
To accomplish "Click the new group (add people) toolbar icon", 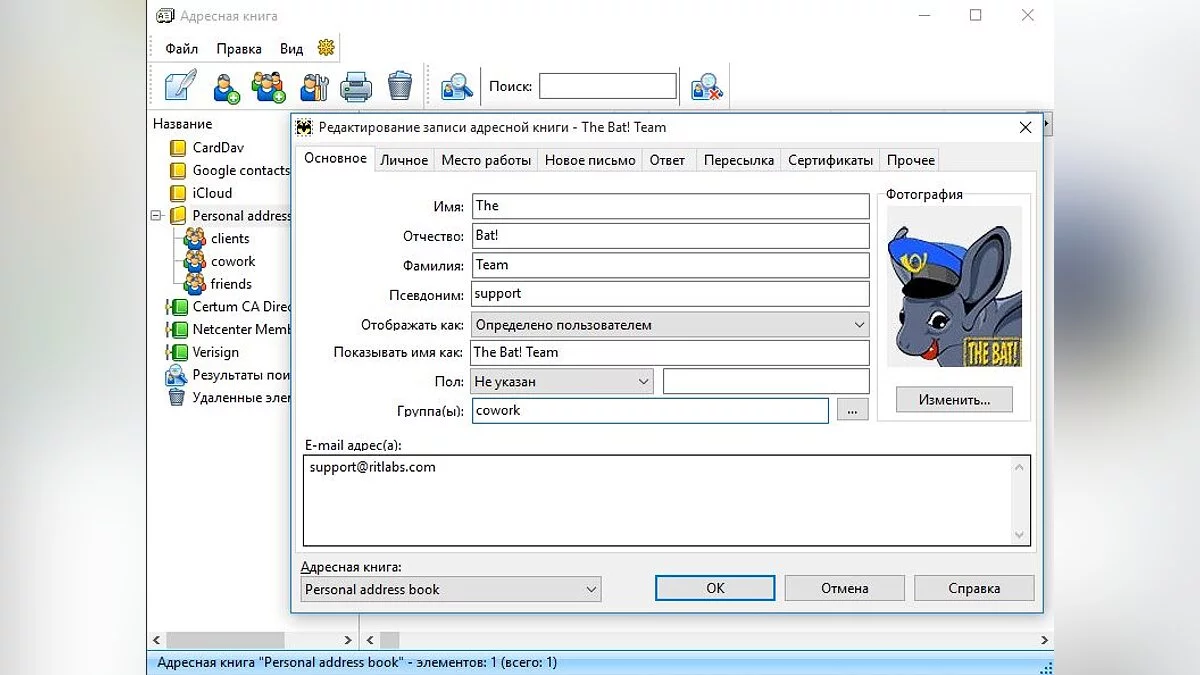I will [x=269, y=87].
